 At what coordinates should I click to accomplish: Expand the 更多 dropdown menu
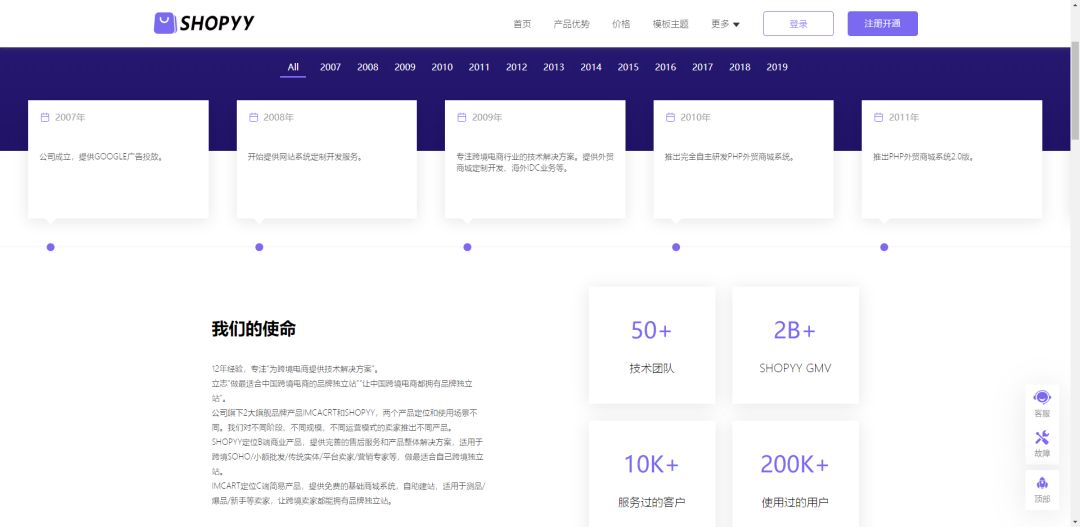pyautogui.click(x=725, y=24)
